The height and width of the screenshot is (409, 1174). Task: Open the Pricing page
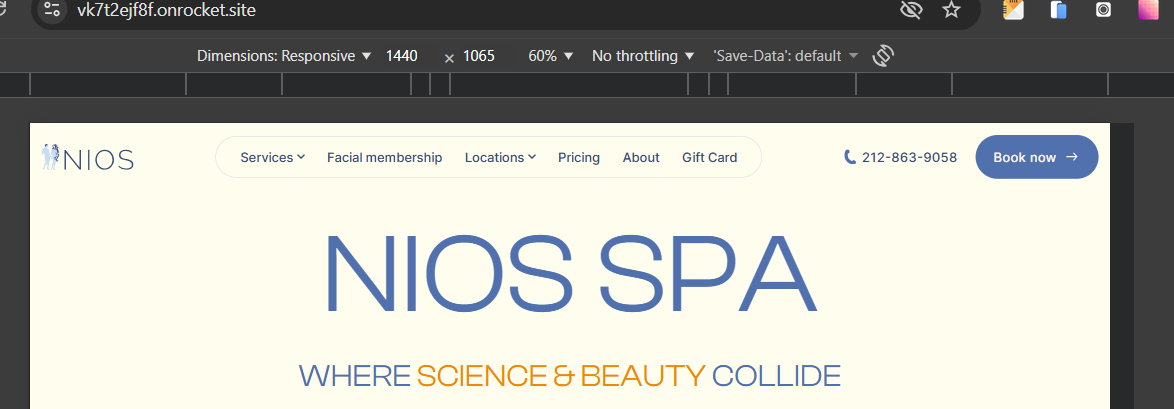(x=579, y=157)
